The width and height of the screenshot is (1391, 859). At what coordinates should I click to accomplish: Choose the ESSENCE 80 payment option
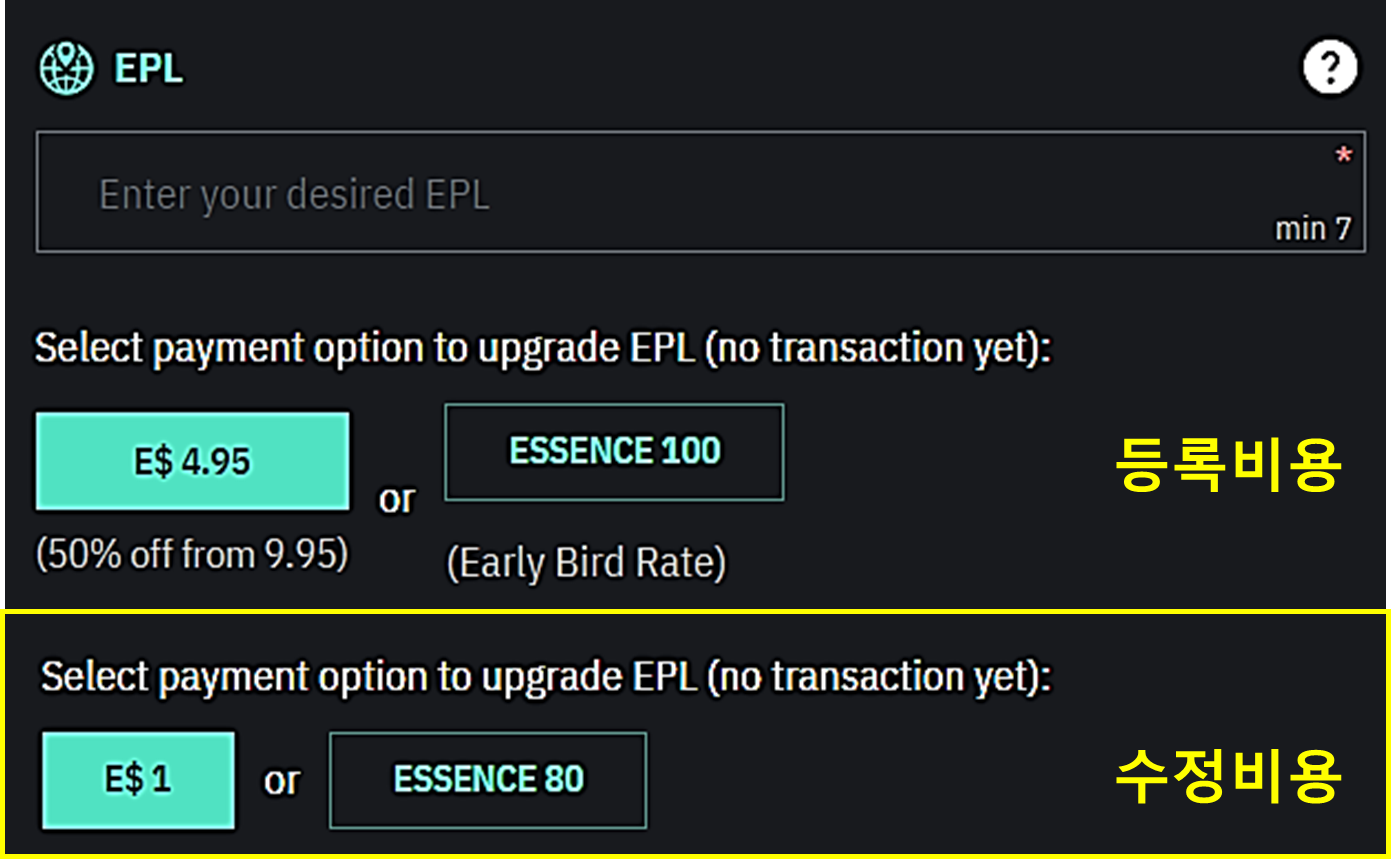488,780
